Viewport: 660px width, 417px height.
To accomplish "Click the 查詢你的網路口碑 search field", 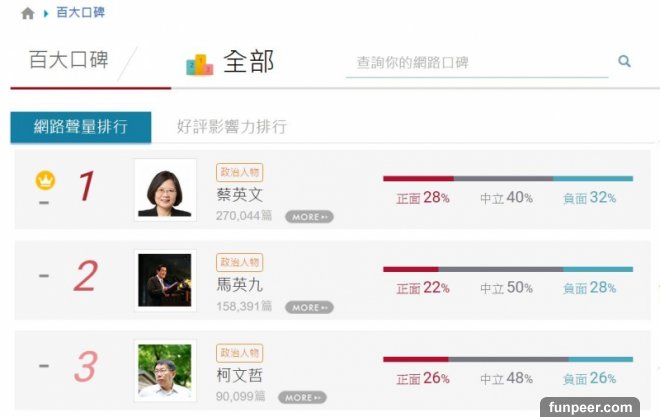I will coord(476,62).
